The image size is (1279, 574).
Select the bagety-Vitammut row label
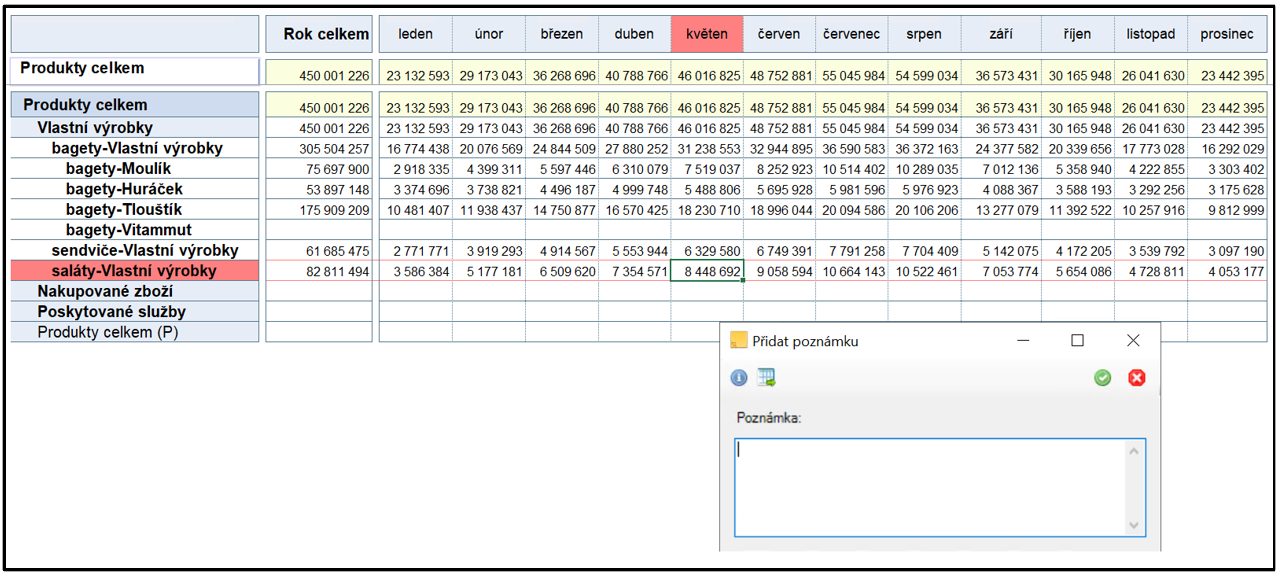(x=135, y=230)
